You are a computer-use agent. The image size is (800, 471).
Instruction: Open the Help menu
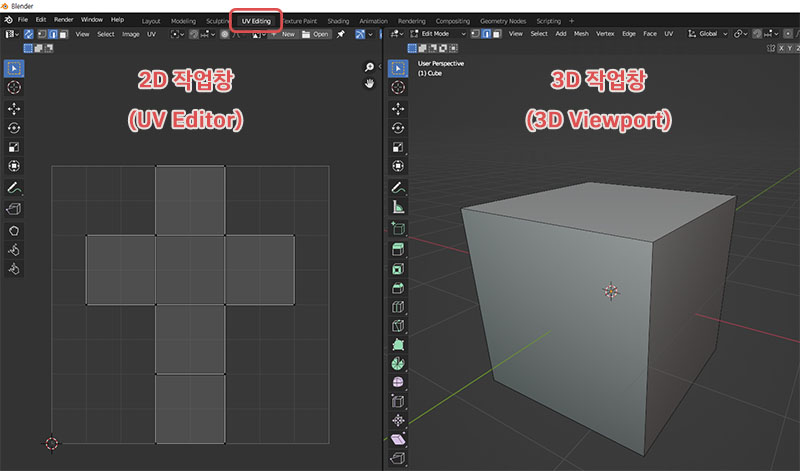pyautogui.click(x=117, y=20)
